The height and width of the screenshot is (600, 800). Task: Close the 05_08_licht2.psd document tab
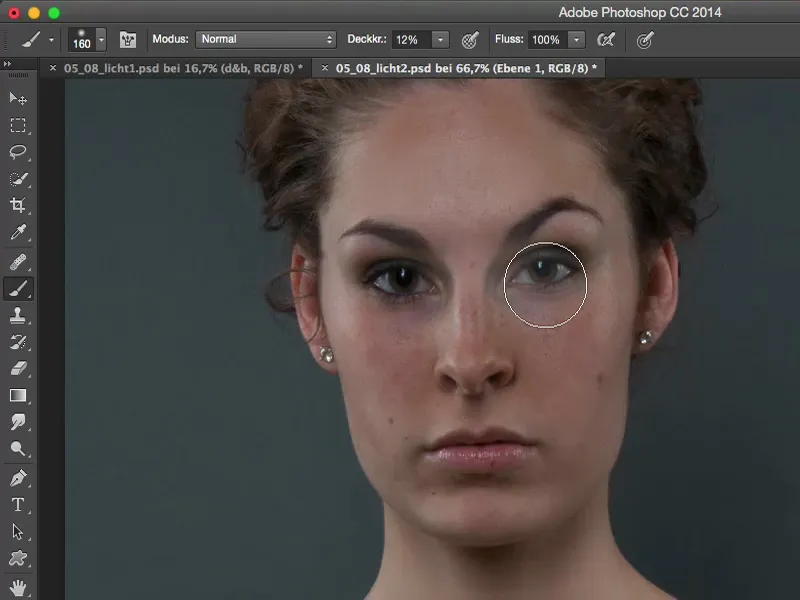[324, 68]
